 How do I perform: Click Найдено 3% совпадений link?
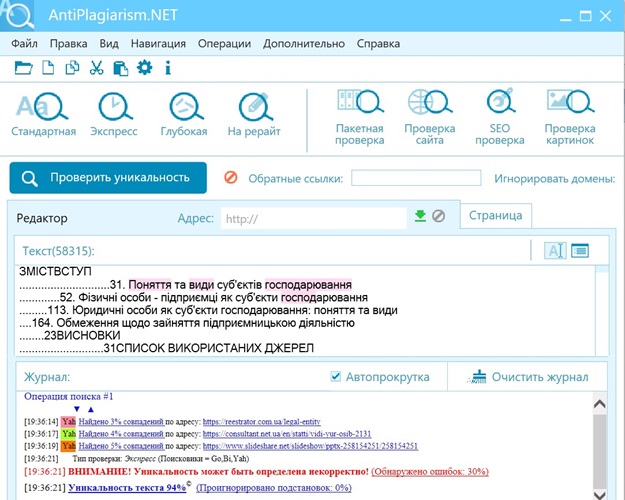[x=121, y=421]
